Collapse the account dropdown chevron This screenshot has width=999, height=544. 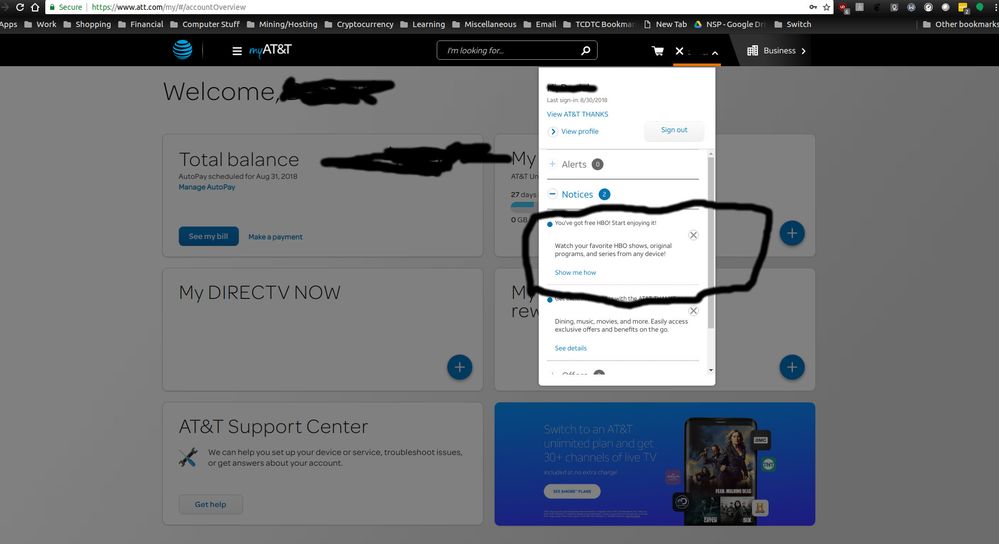[x=715, y=53]
